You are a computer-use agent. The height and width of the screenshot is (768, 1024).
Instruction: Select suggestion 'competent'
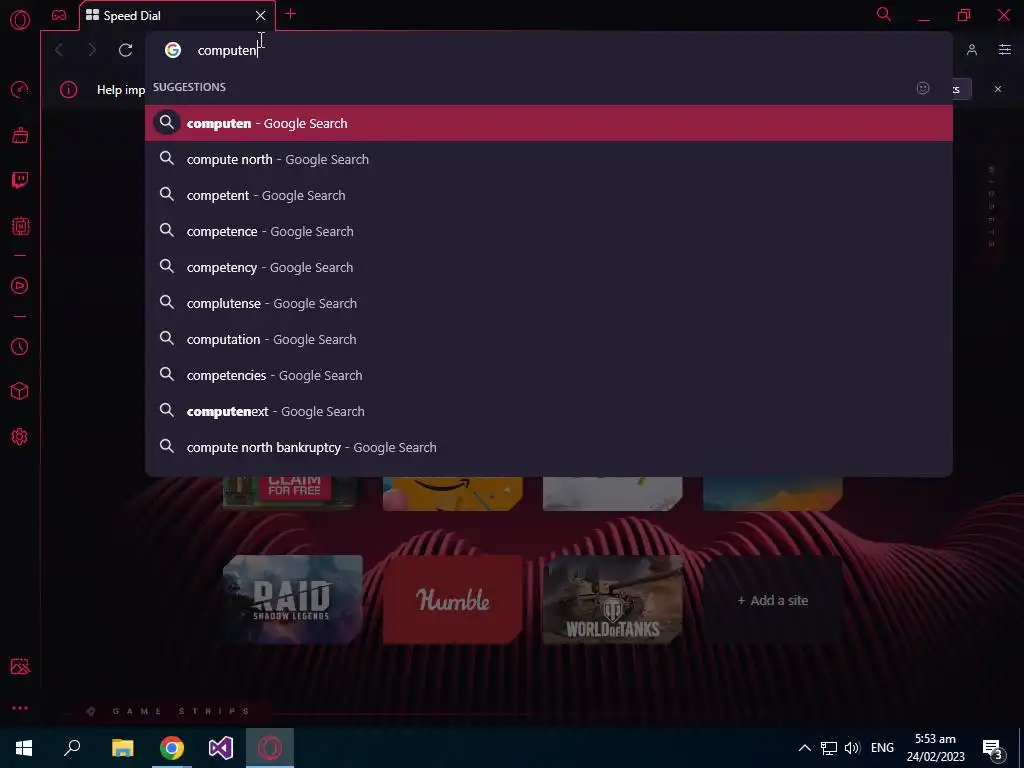[549, 195]
